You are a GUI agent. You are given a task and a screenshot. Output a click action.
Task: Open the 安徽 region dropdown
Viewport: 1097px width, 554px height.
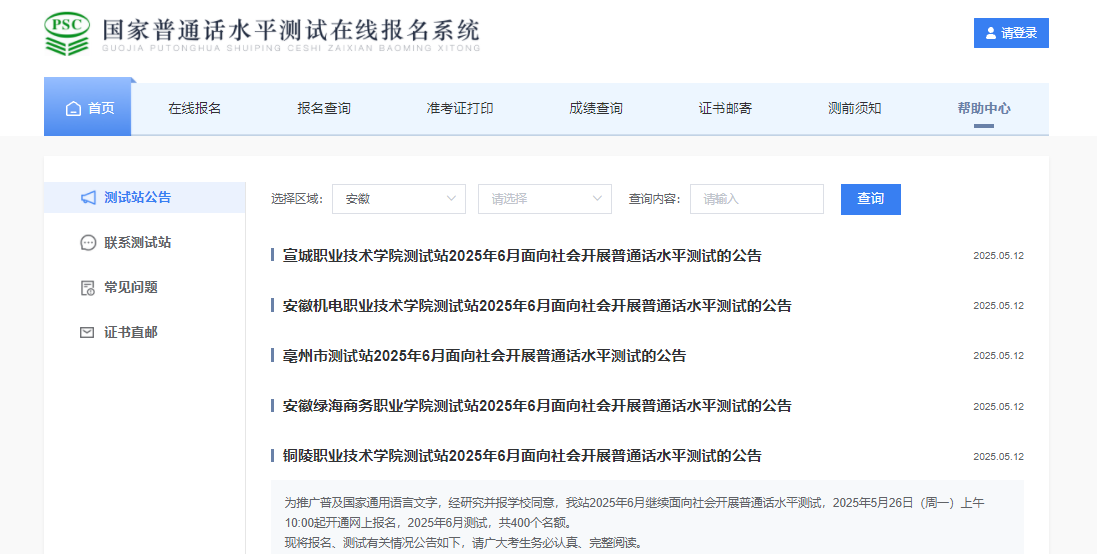[x=399, y=199]
